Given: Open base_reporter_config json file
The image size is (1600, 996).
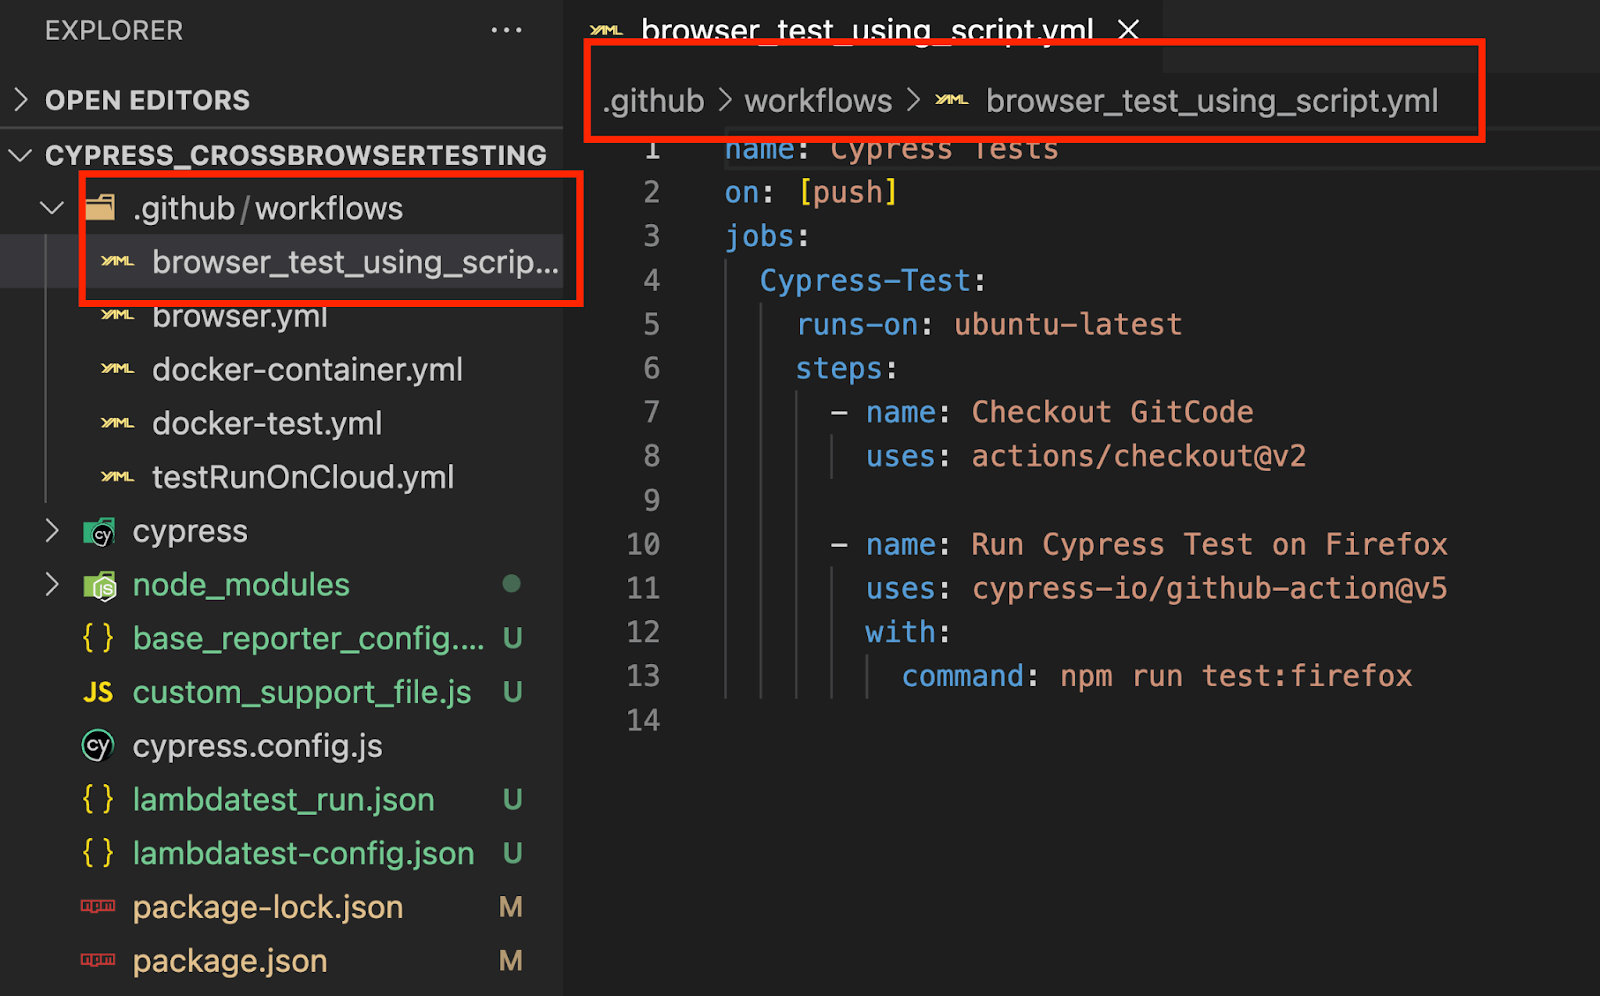Looking at the screenshot, I should pyautogui.click(x=308, y=639).
